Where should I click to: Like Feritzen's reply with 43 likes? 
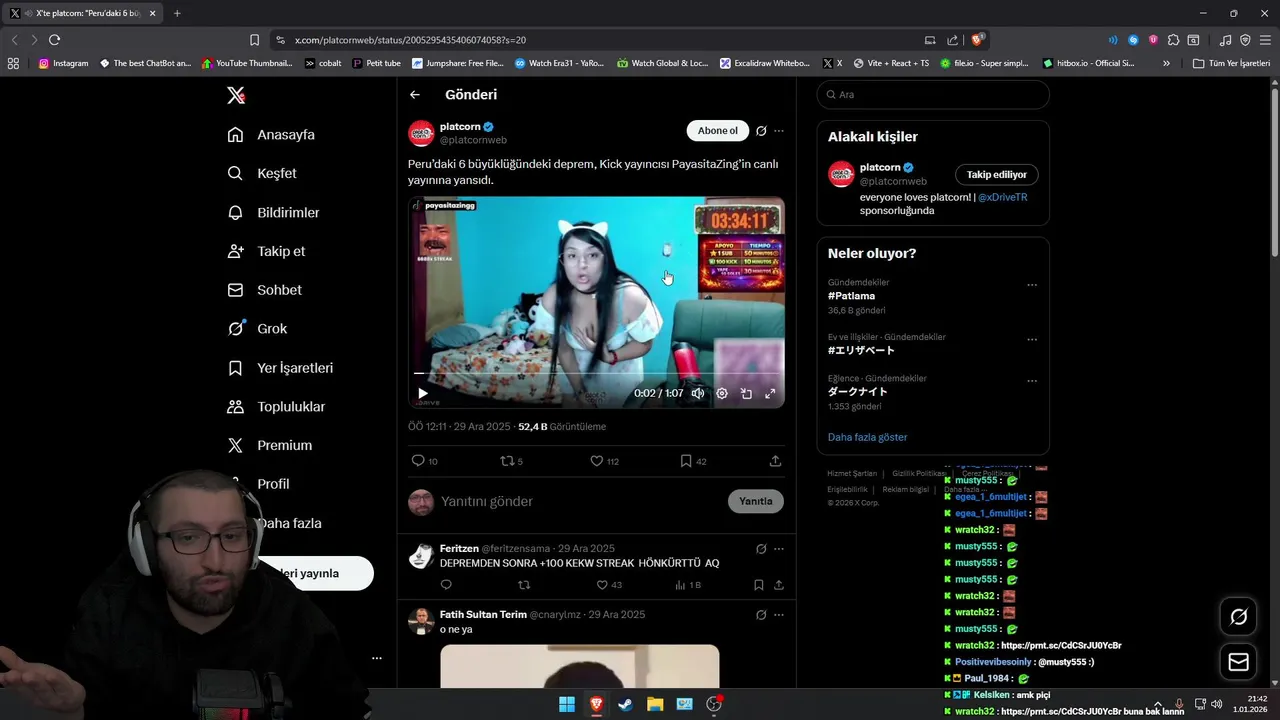click(x=609, y=585)
